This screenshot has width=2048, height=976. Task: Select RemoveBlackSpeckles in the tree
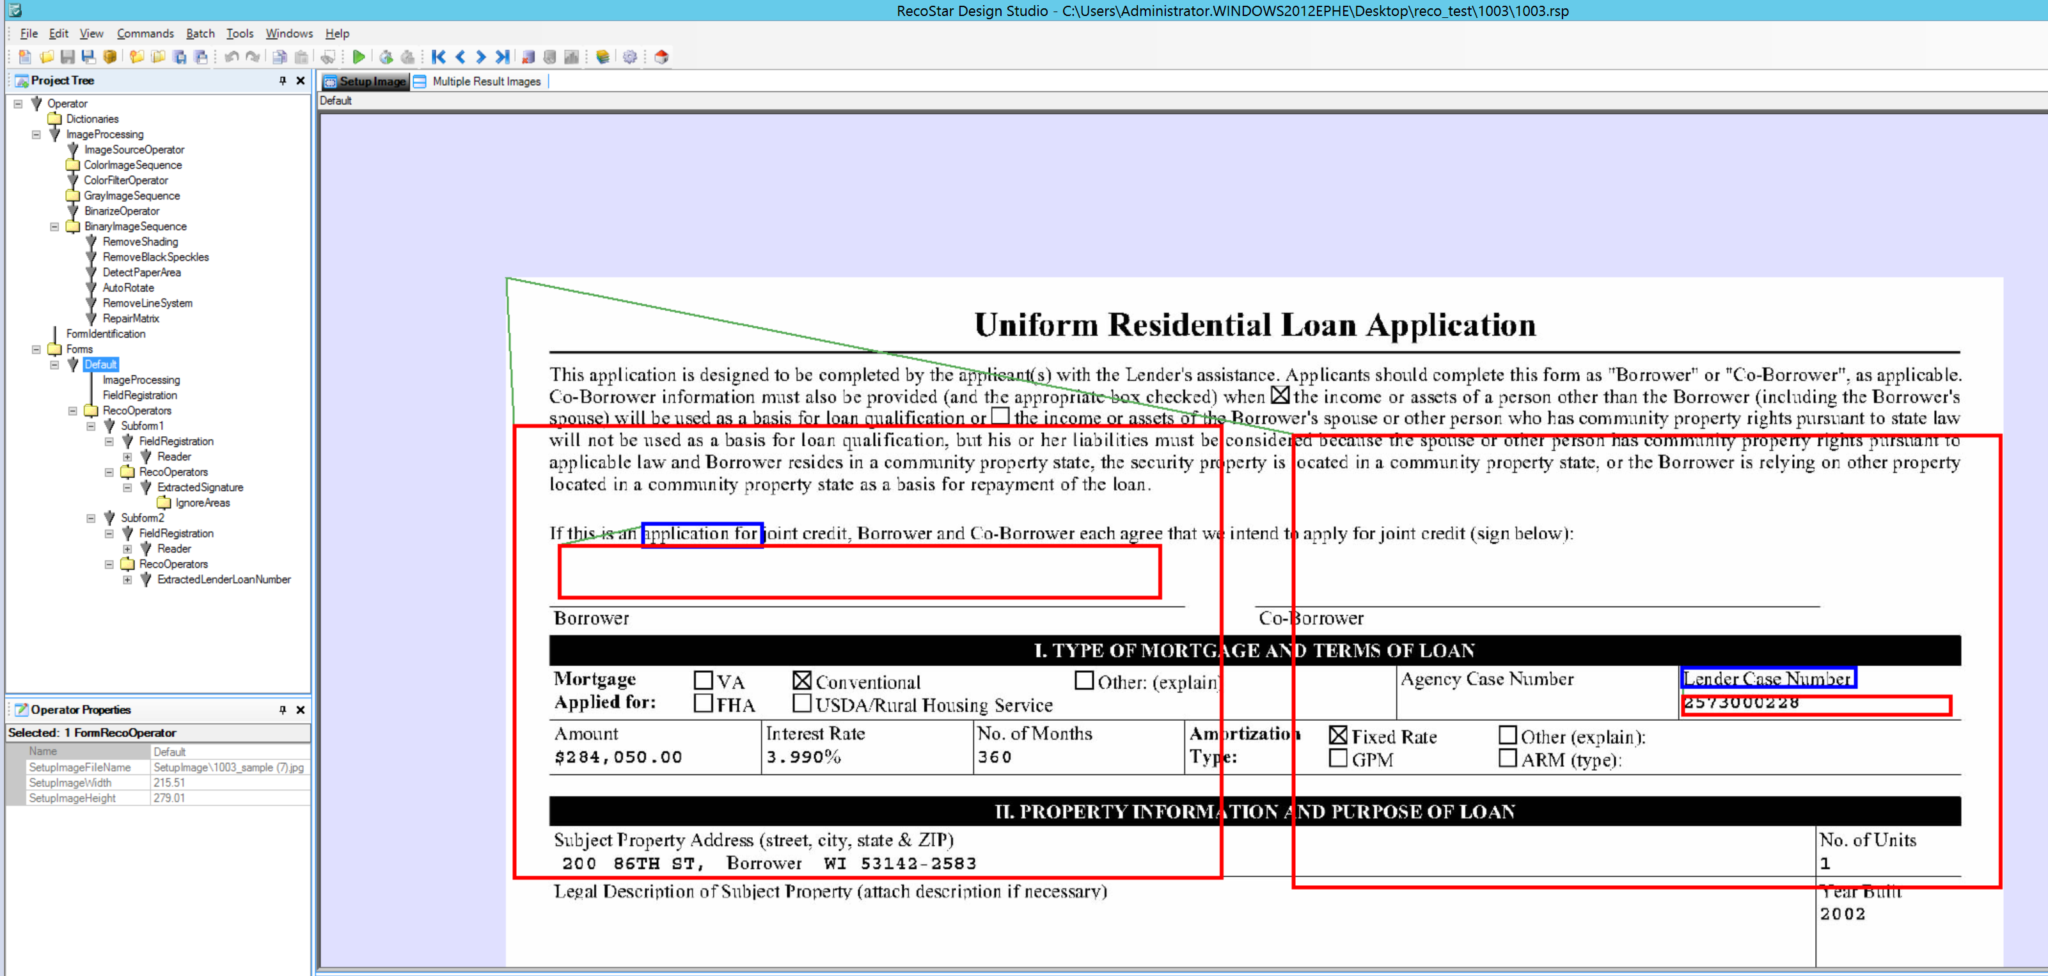coord(156,257)
